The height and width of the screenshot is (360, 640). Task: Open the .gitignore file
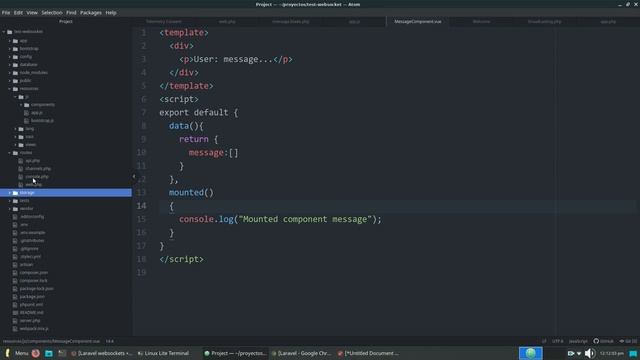(29, 249)
